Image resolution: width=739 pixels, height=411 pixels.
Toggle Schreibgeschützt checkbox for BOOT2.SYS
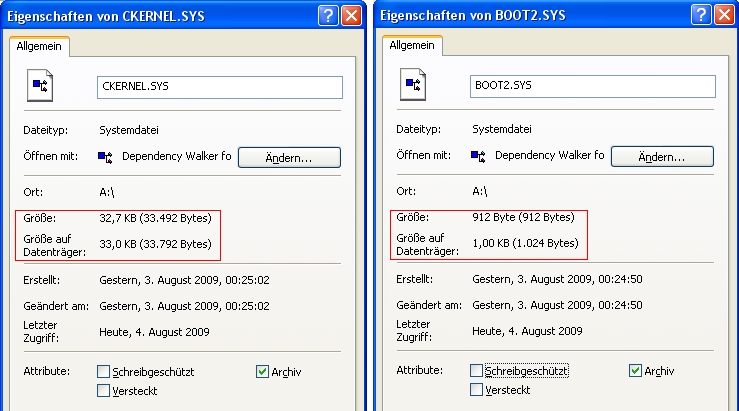(476, 370)
